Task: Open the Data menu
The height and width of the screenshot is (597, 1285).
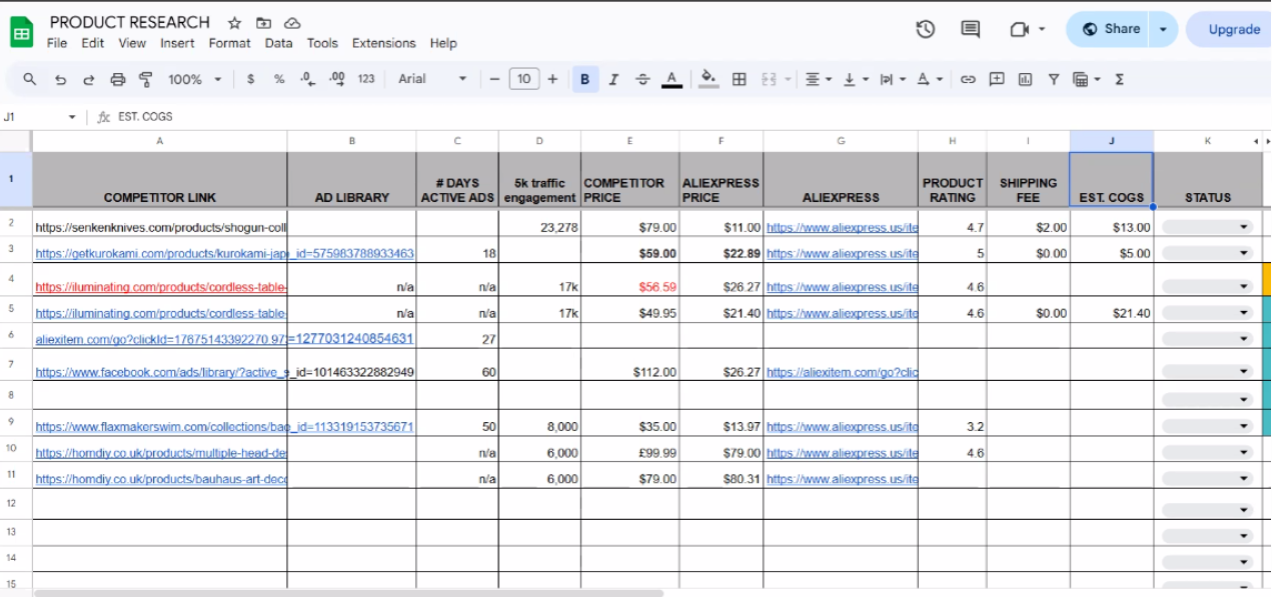Action: [x=279, y=43]
